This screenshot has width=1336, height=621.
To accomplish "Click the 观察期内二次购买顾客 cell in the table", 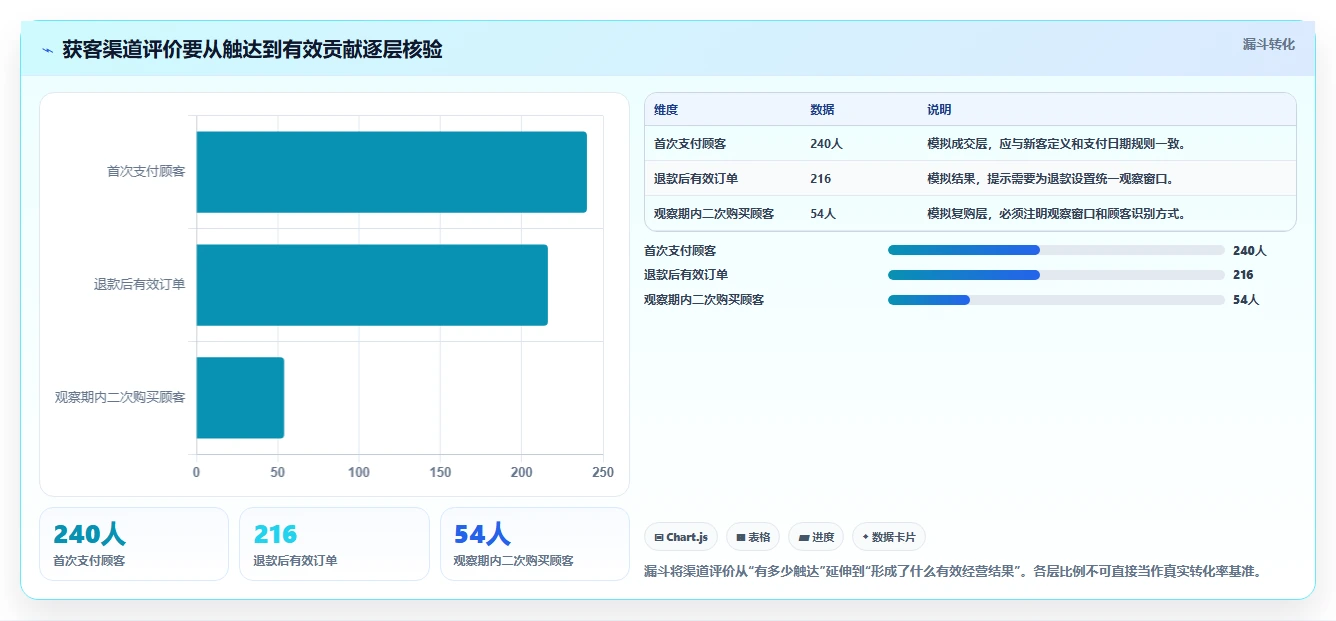I will [x=714, y=214].
